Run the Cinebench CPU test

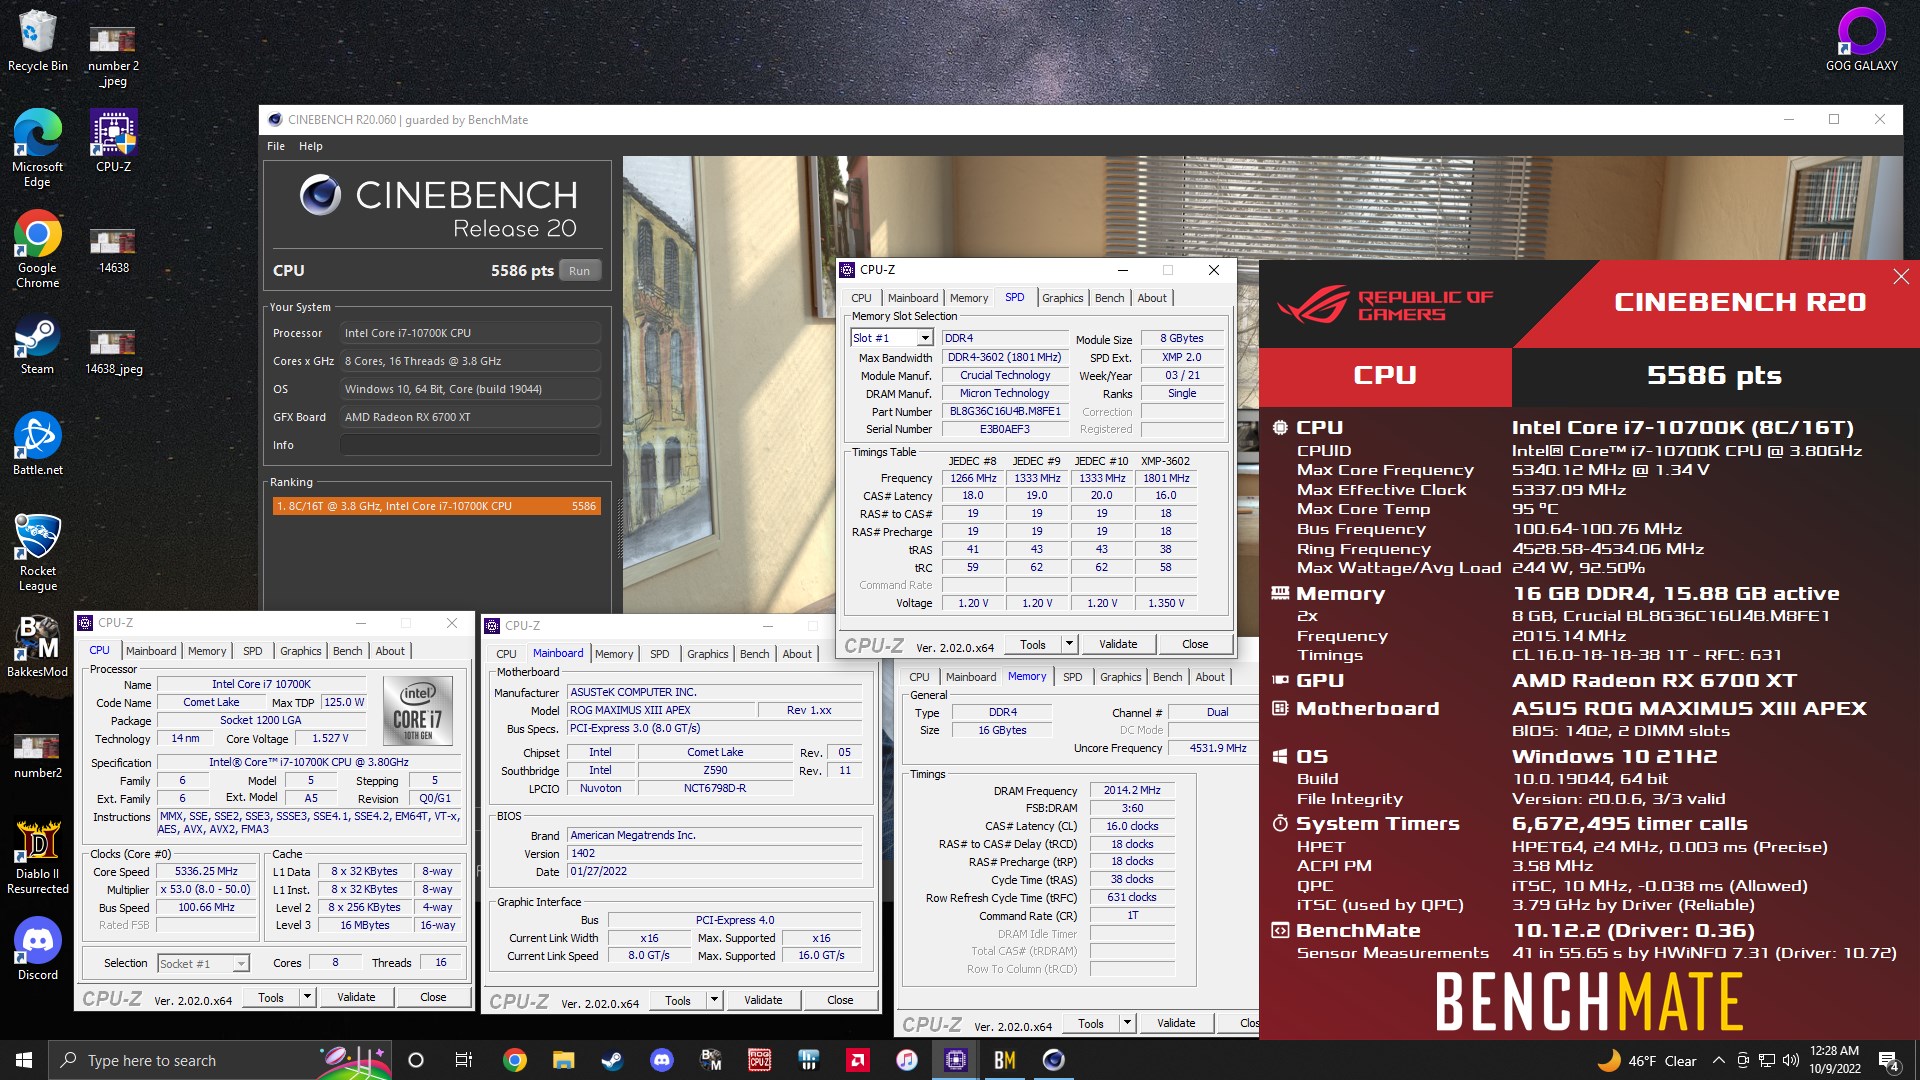pos(579,271)
